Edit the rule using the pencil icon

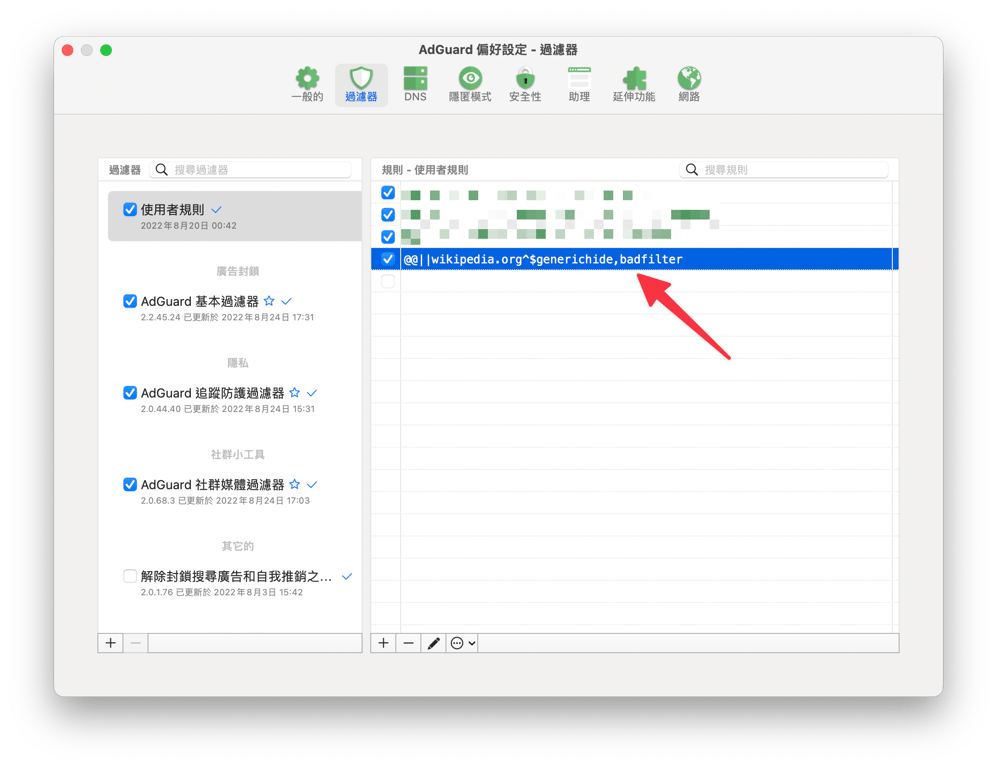point(434,643)
